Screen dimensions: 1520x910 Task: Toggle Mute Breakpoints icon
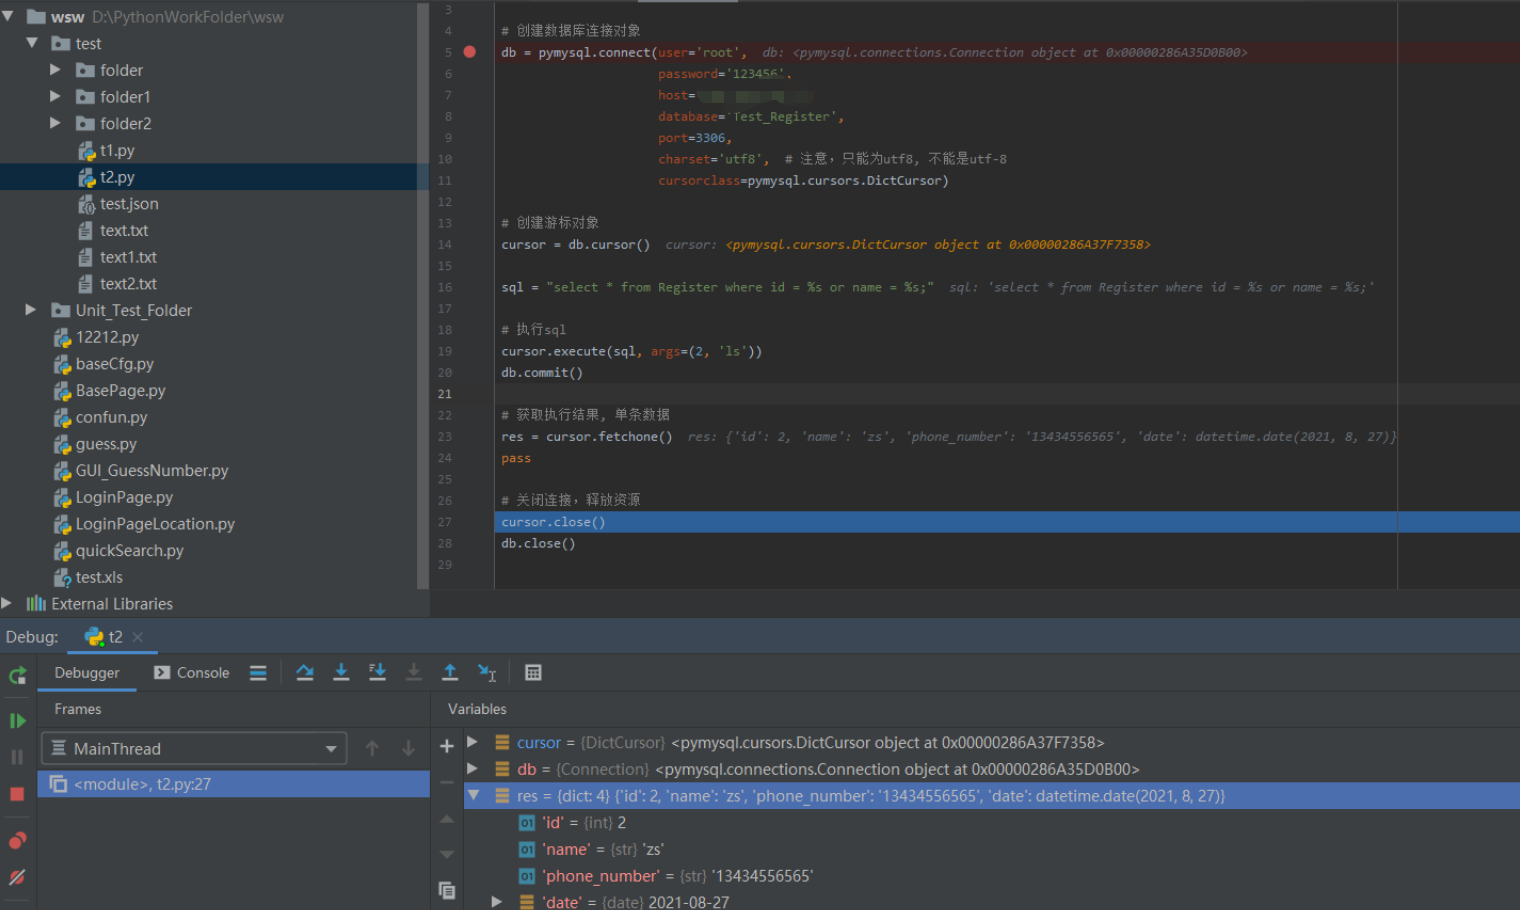point(17,877)
